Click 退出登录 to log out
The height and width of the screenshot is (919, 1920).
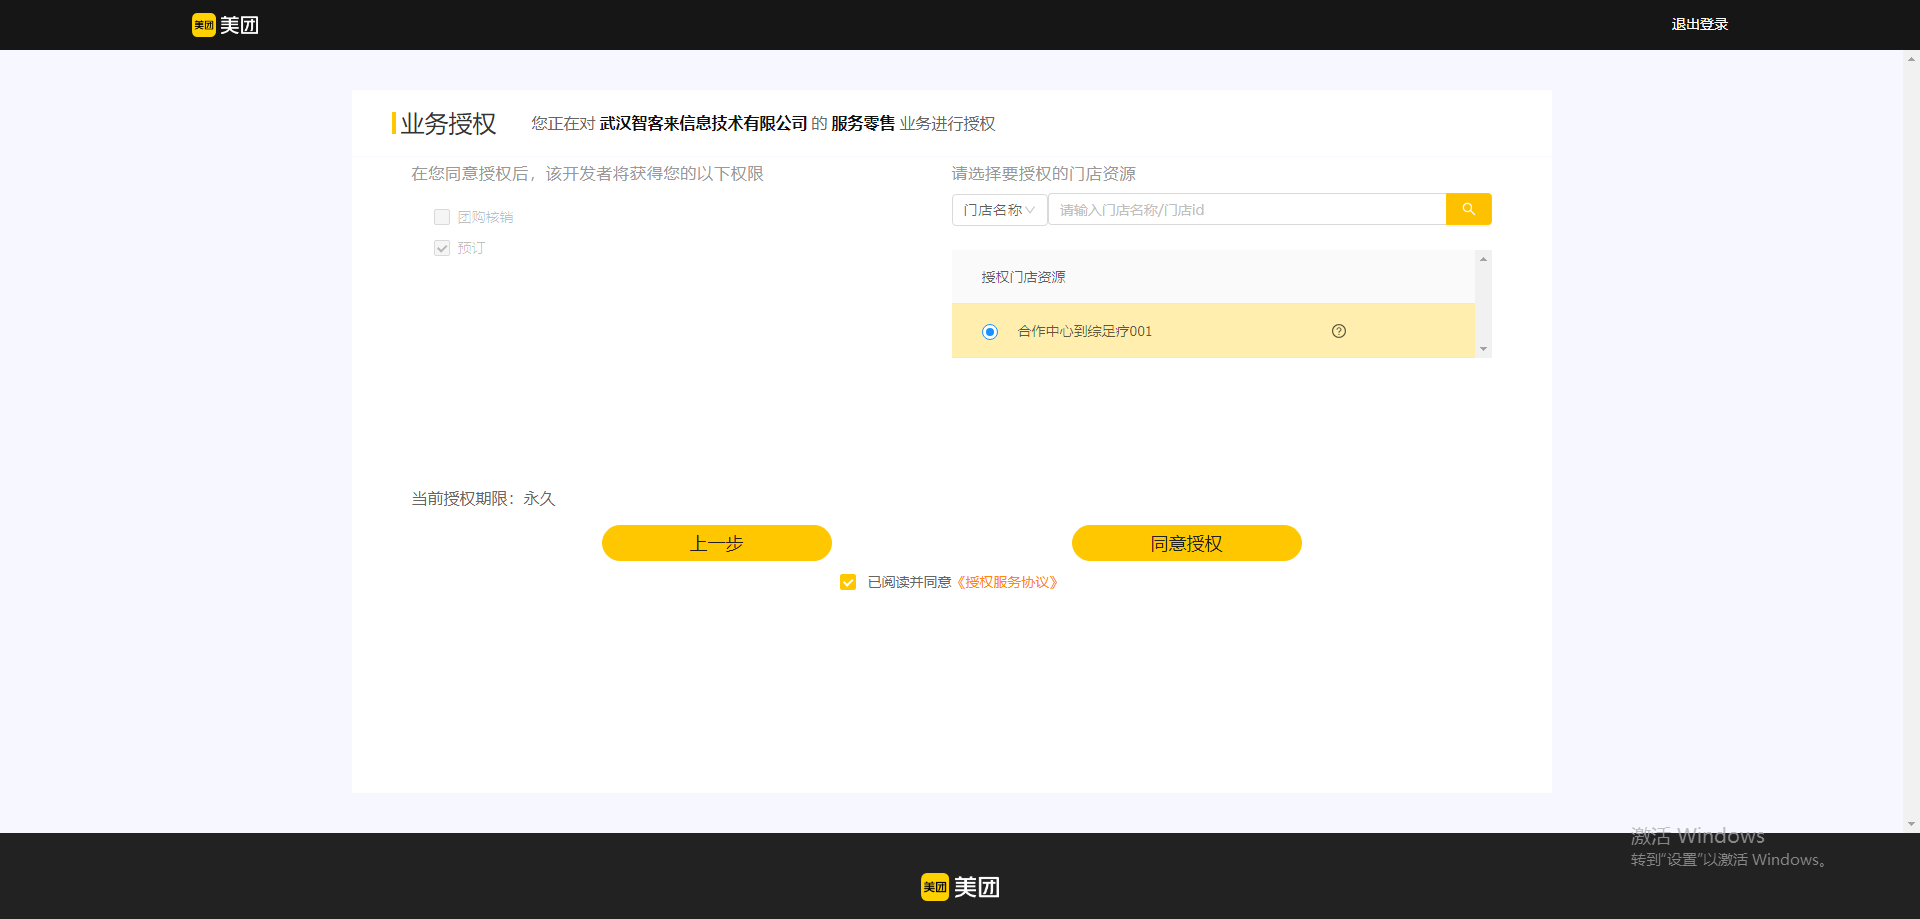point(1699,24)
